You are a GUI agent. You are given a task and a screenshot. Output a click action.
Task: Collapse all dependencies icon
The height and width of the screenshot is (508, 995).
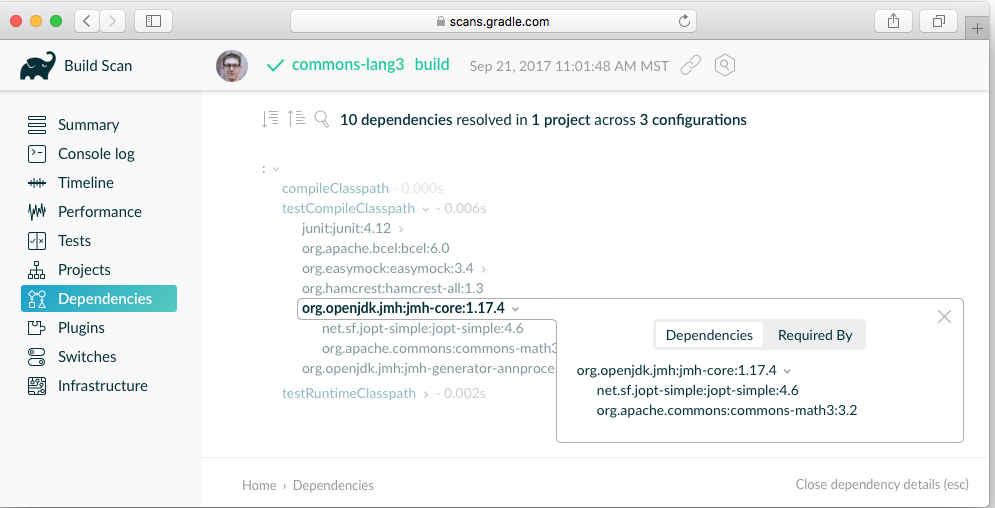pos(296,119)
